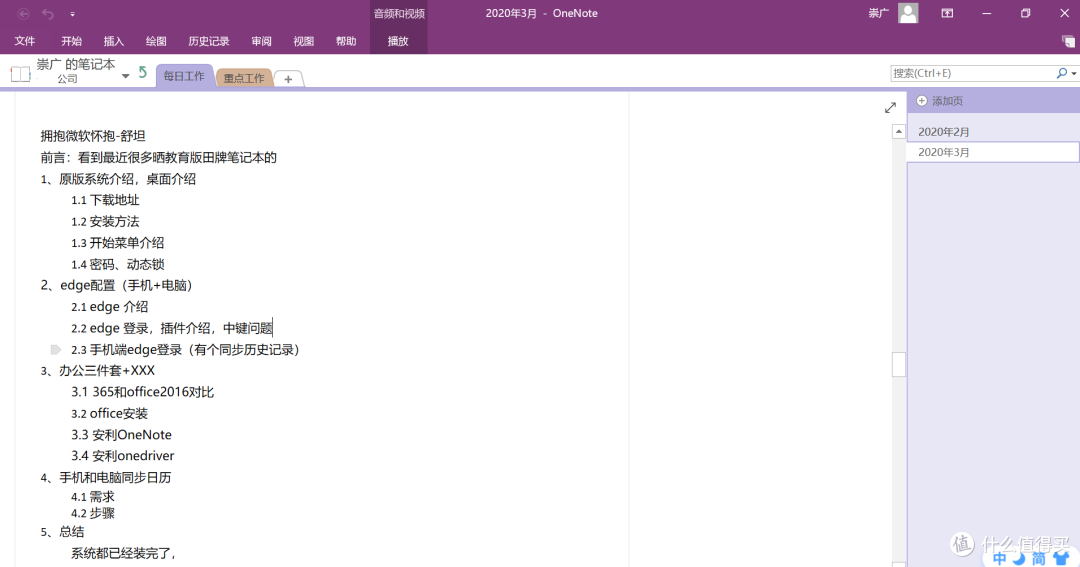Switch to the 播放 ribbon tab

398,41
